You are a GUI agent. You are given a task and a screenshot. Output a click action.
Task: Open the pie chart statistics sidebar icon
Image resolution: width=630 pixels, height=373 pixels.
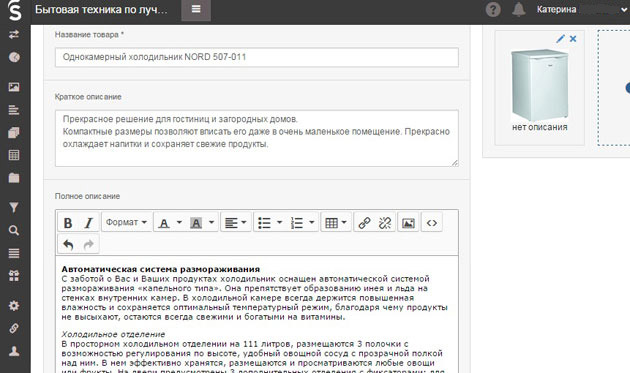point(14,57)
